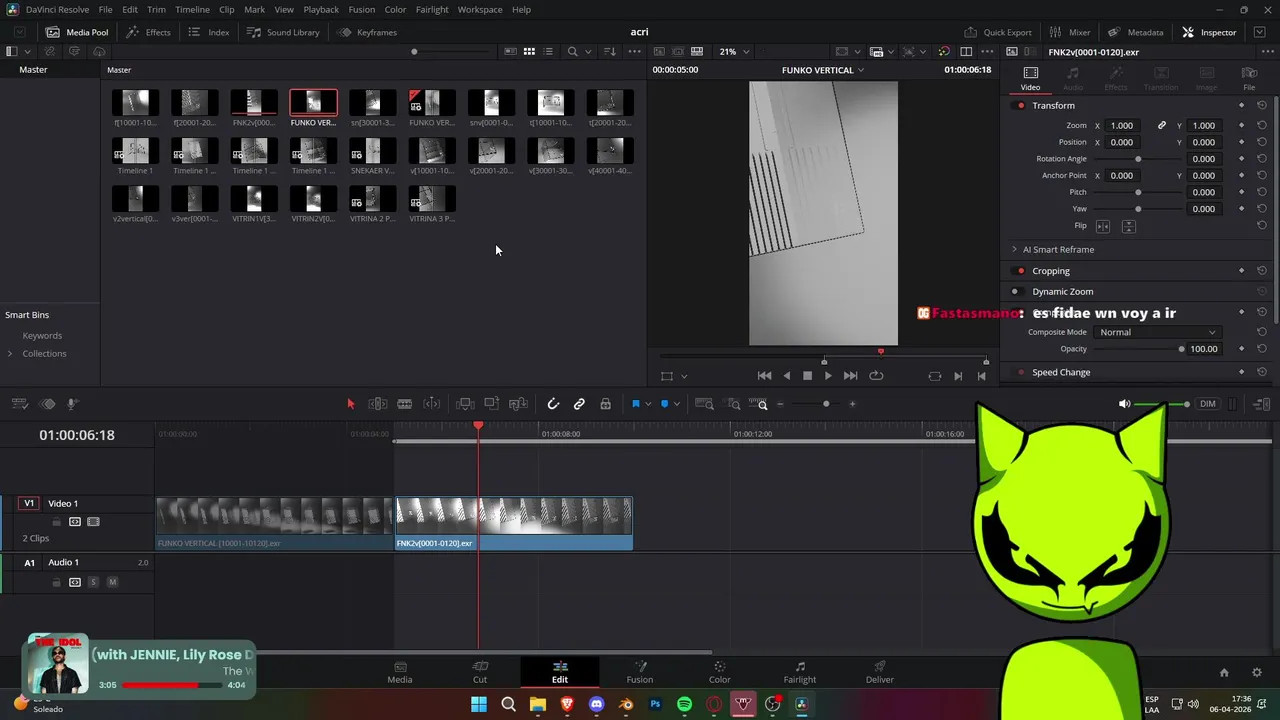
Task: Open the Keyframes panel
Action: coord(367,32)
